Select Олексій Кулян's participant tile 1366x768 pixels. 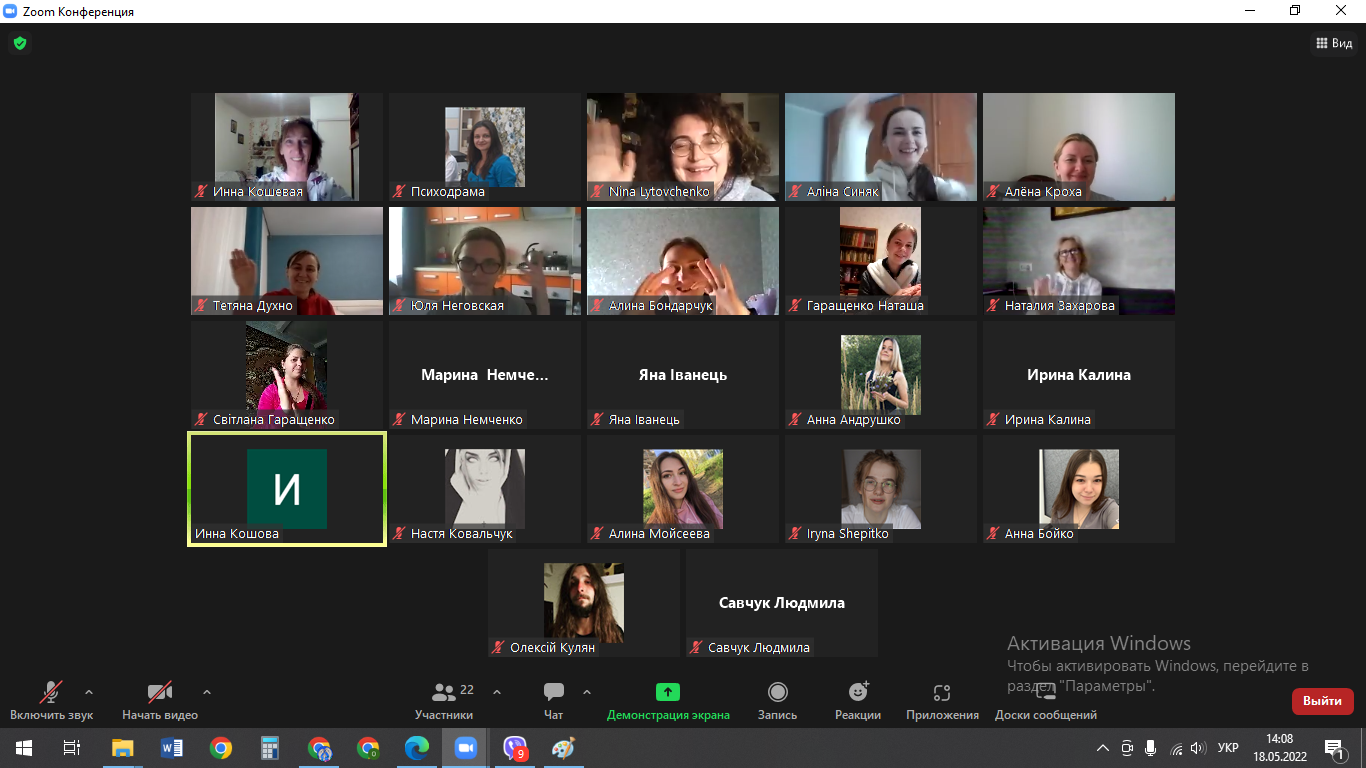(x=583, y=603)
